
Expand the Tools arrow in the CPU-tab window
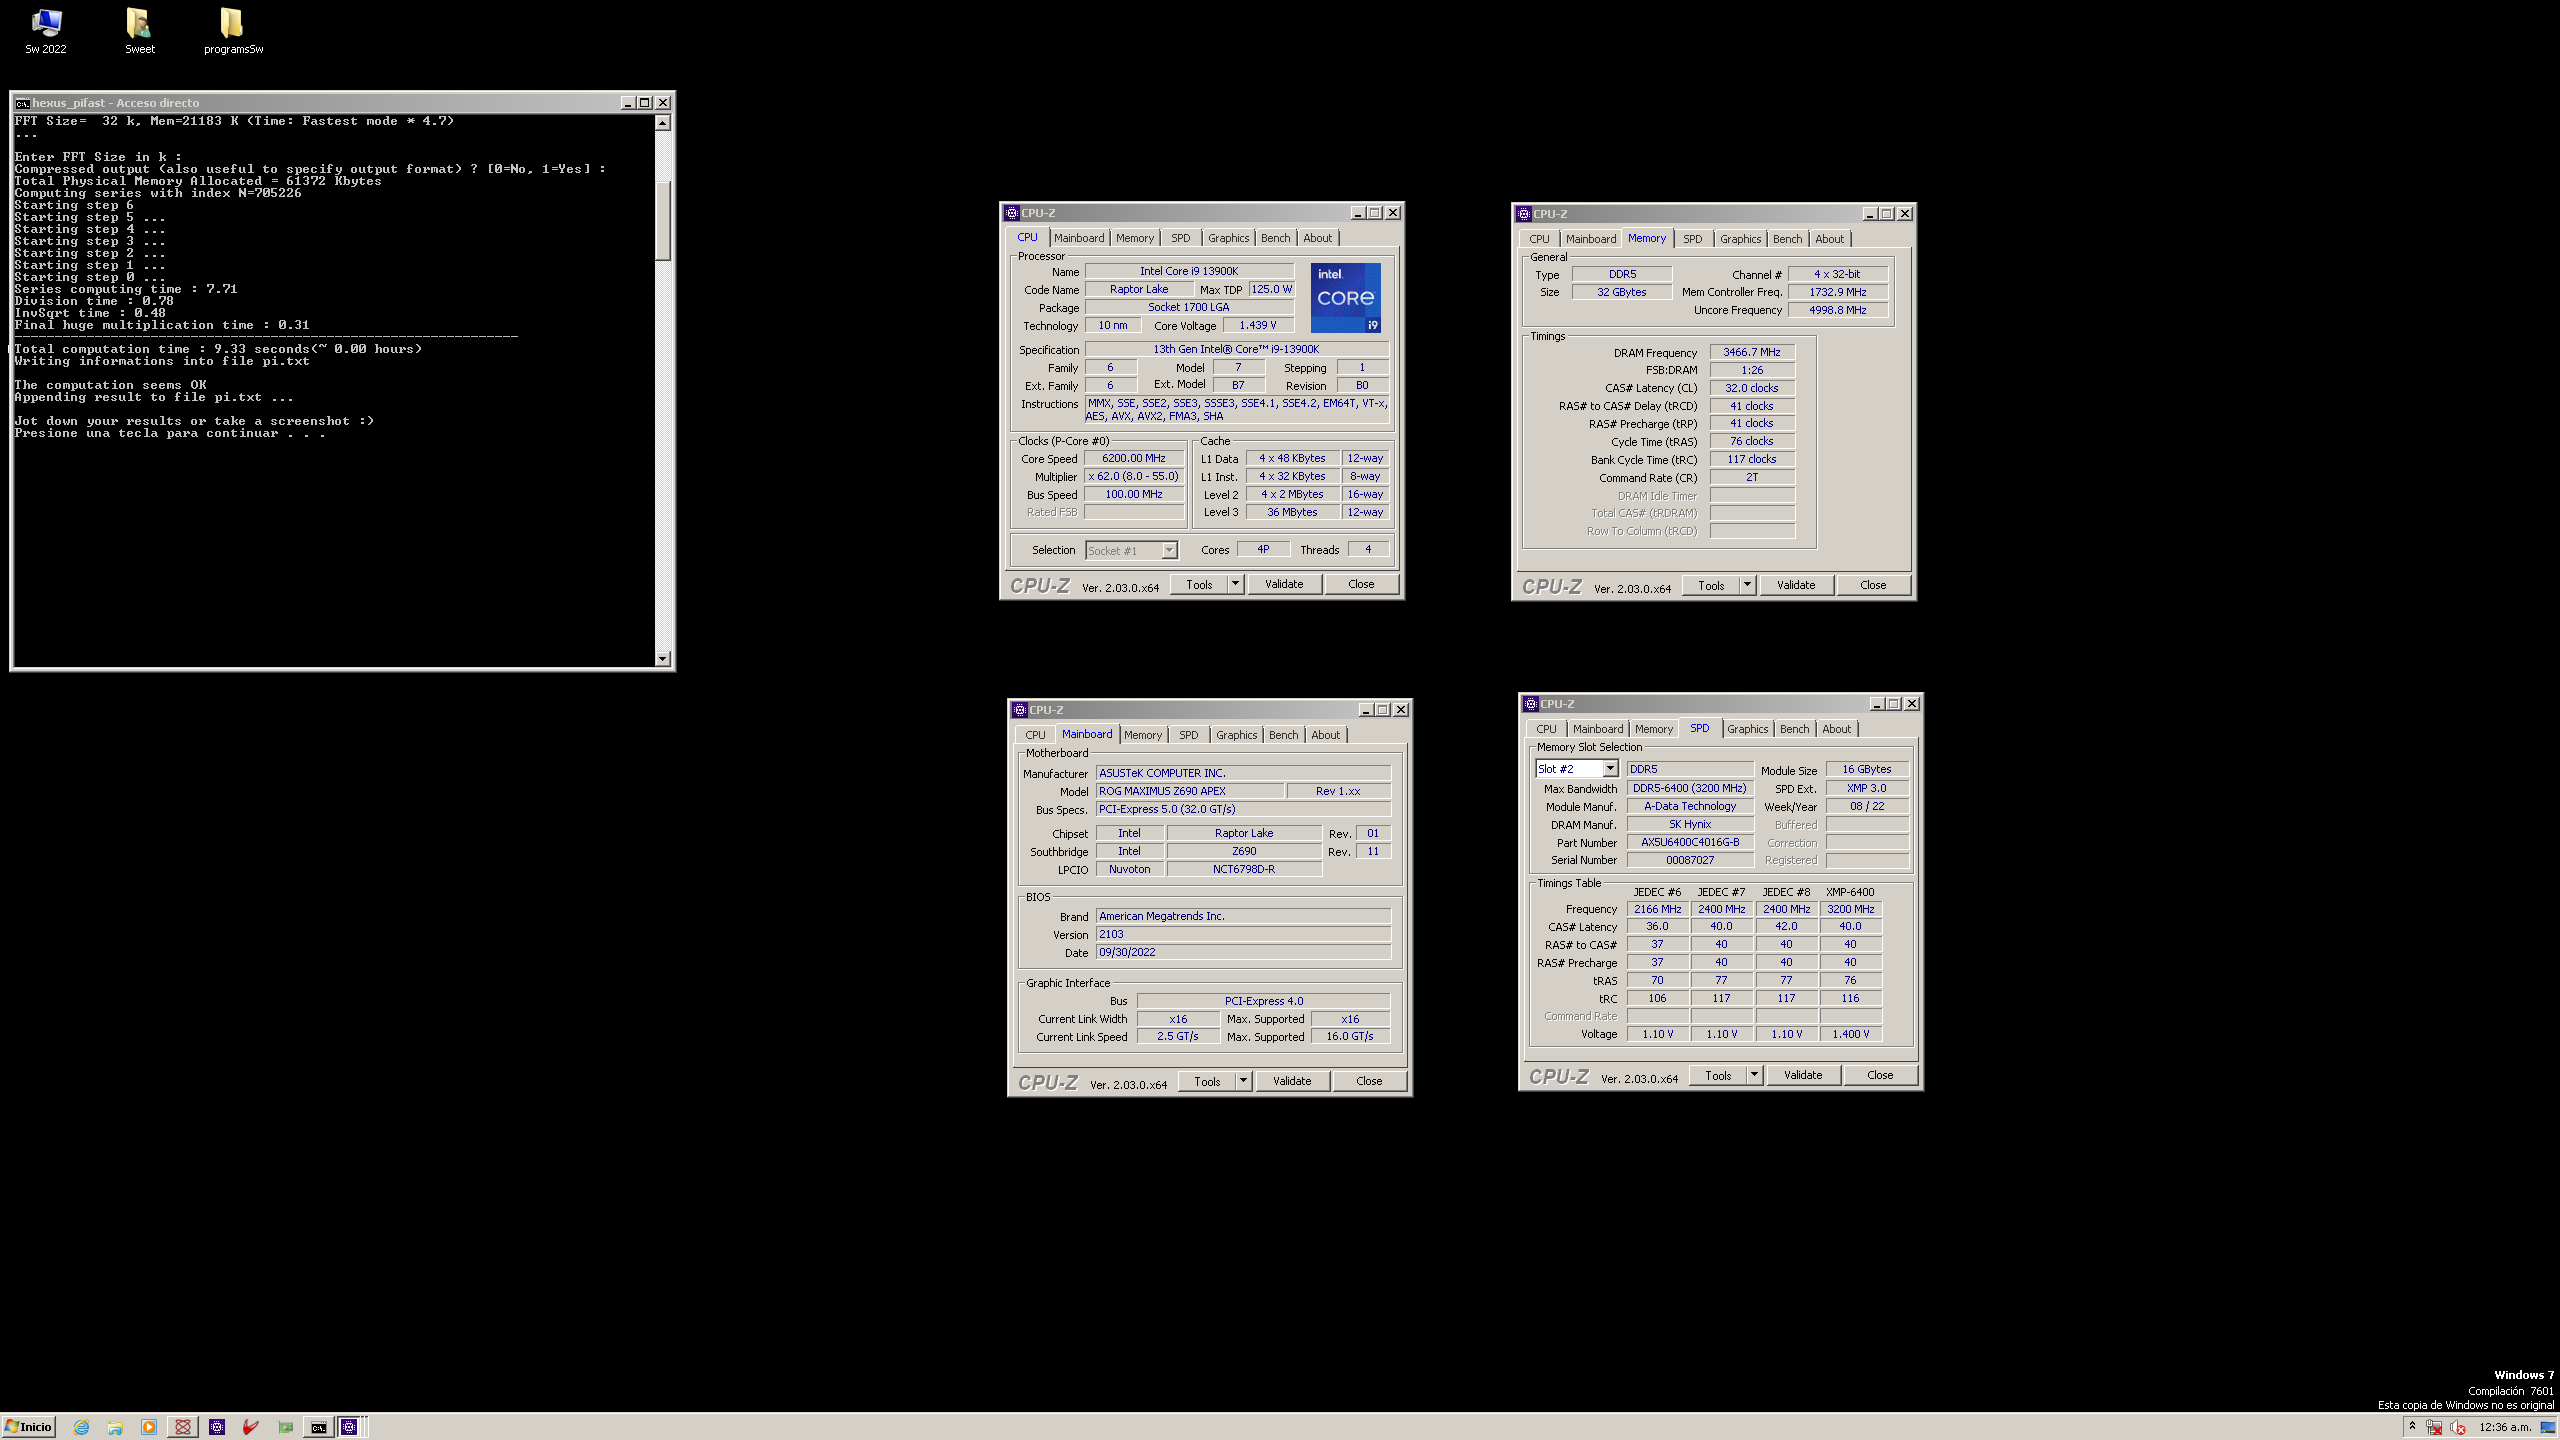click(x=1236, y=584)
